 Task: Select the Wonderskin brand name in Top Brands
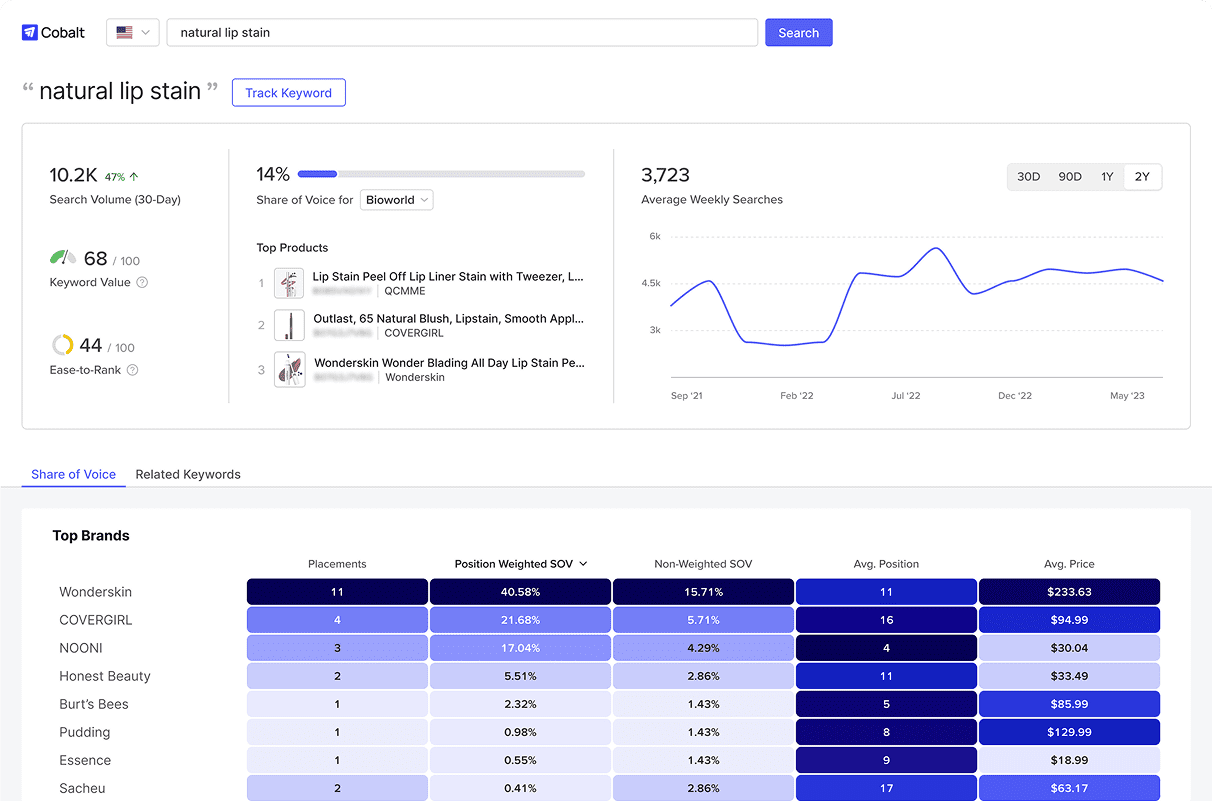[95, 591]
